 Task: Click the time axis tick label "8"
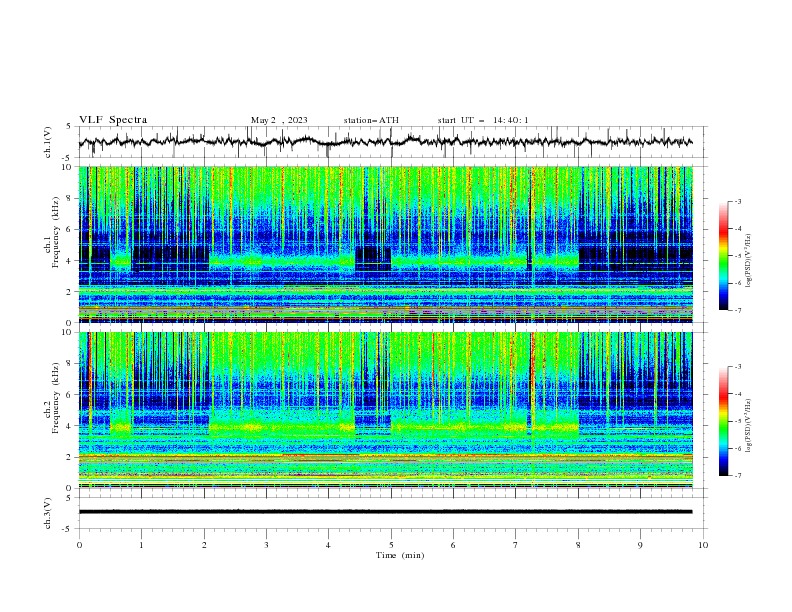click(578, 545)
